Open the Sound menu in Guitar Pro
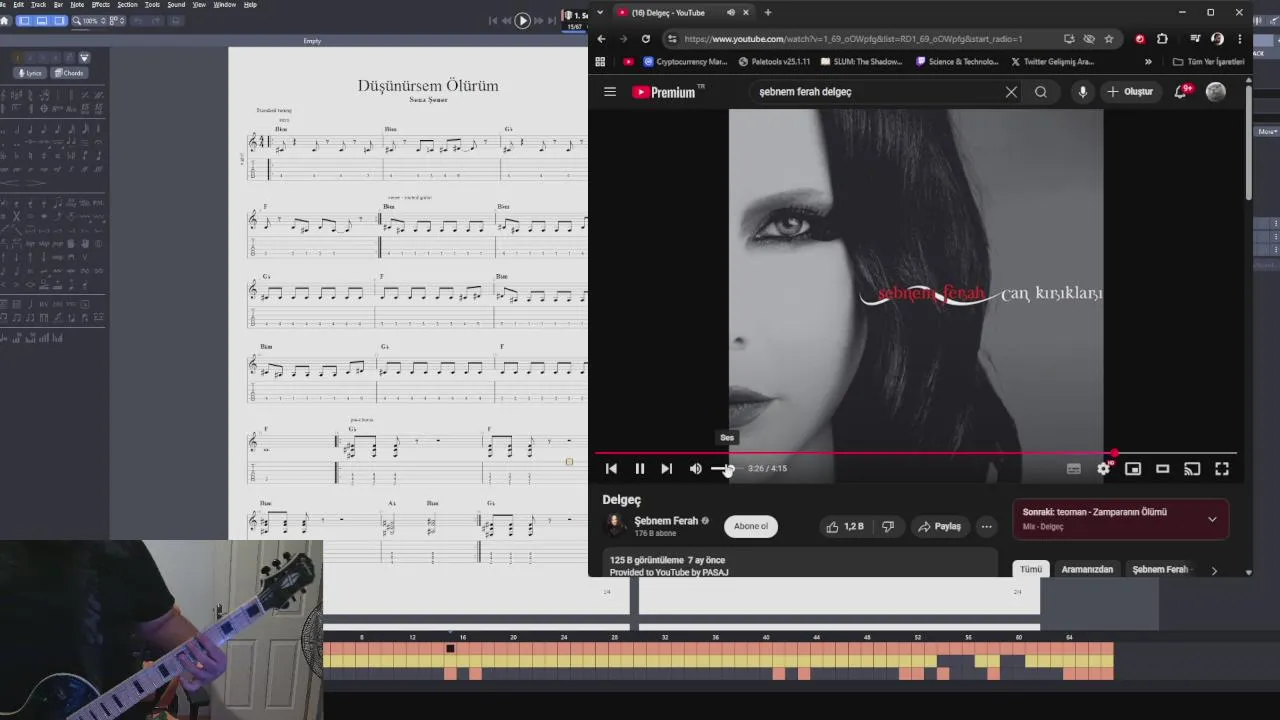The width and height of the screenshot is (1280, 720). [176, 5]
